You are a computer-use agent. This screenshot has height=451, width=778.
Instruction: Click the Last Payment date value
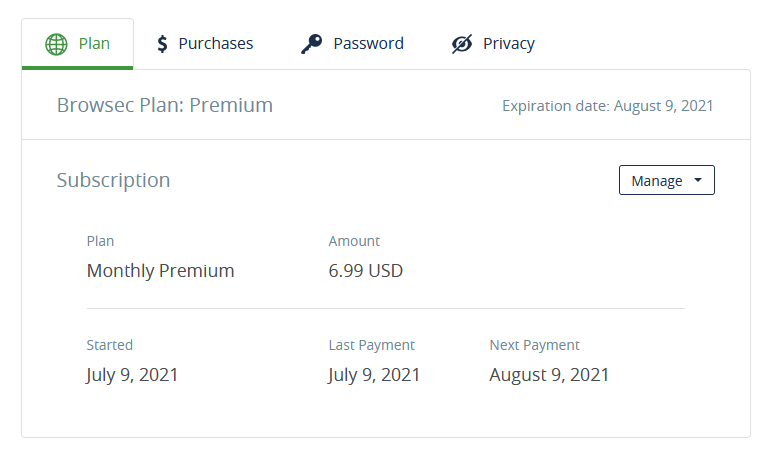[x=374, y=375]
